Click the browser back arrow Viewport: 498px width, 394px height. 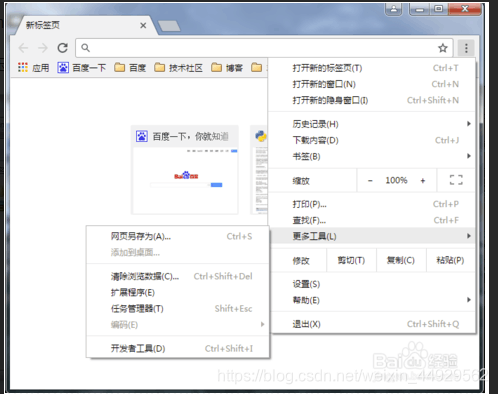click(23, 48)
